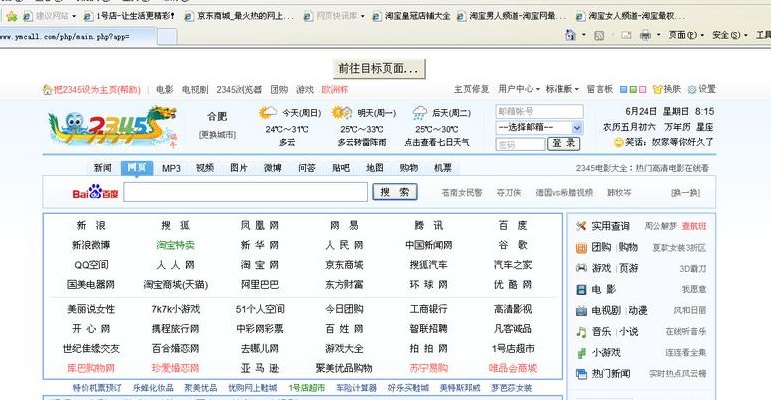Select the MP3 search tab
The height and width of the screenshot is (400, 771).
pos(171,168)
